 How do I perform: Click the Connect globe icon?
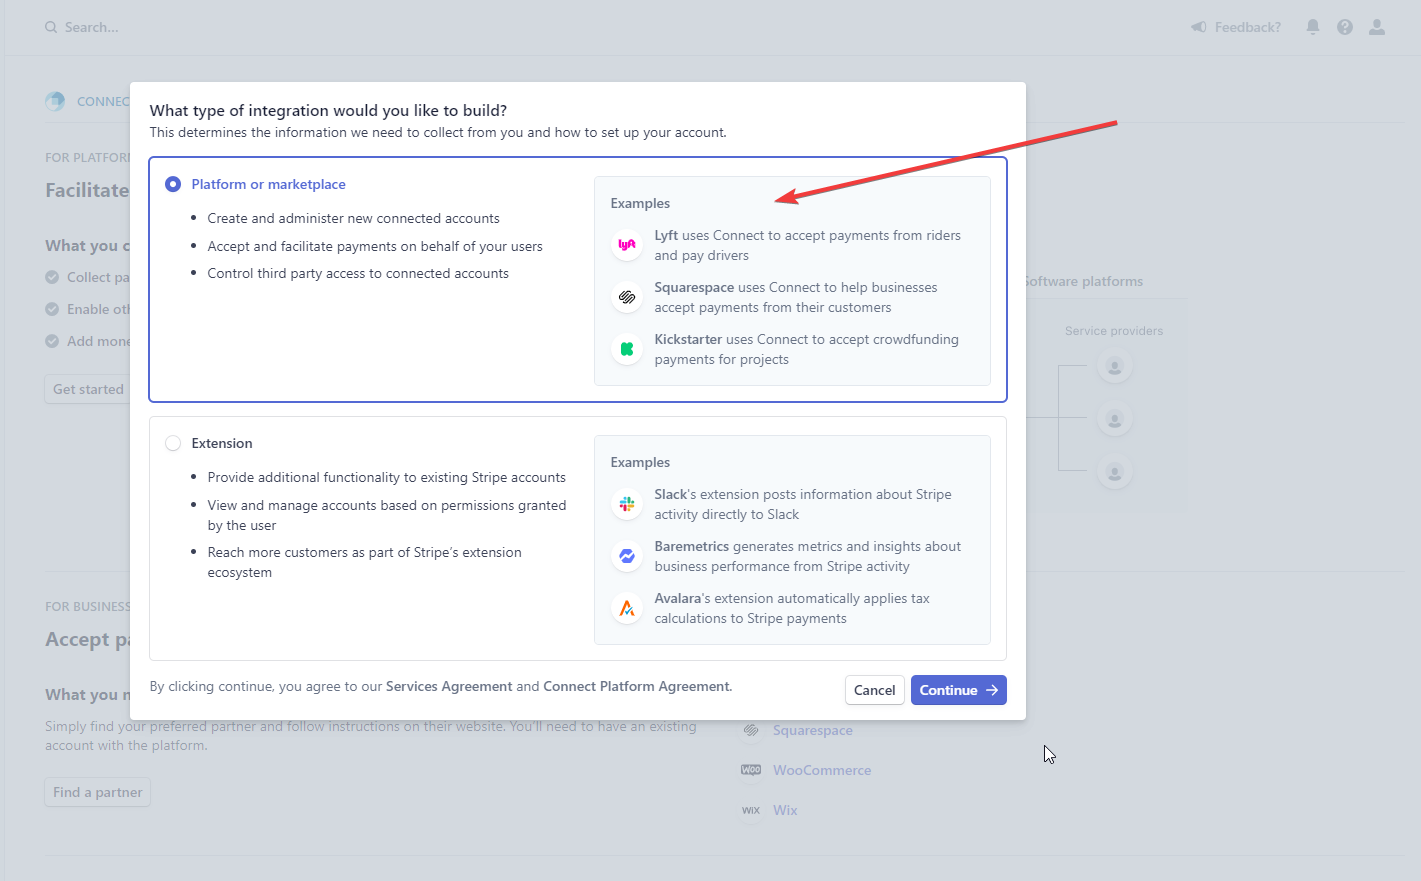click(55, 101)
